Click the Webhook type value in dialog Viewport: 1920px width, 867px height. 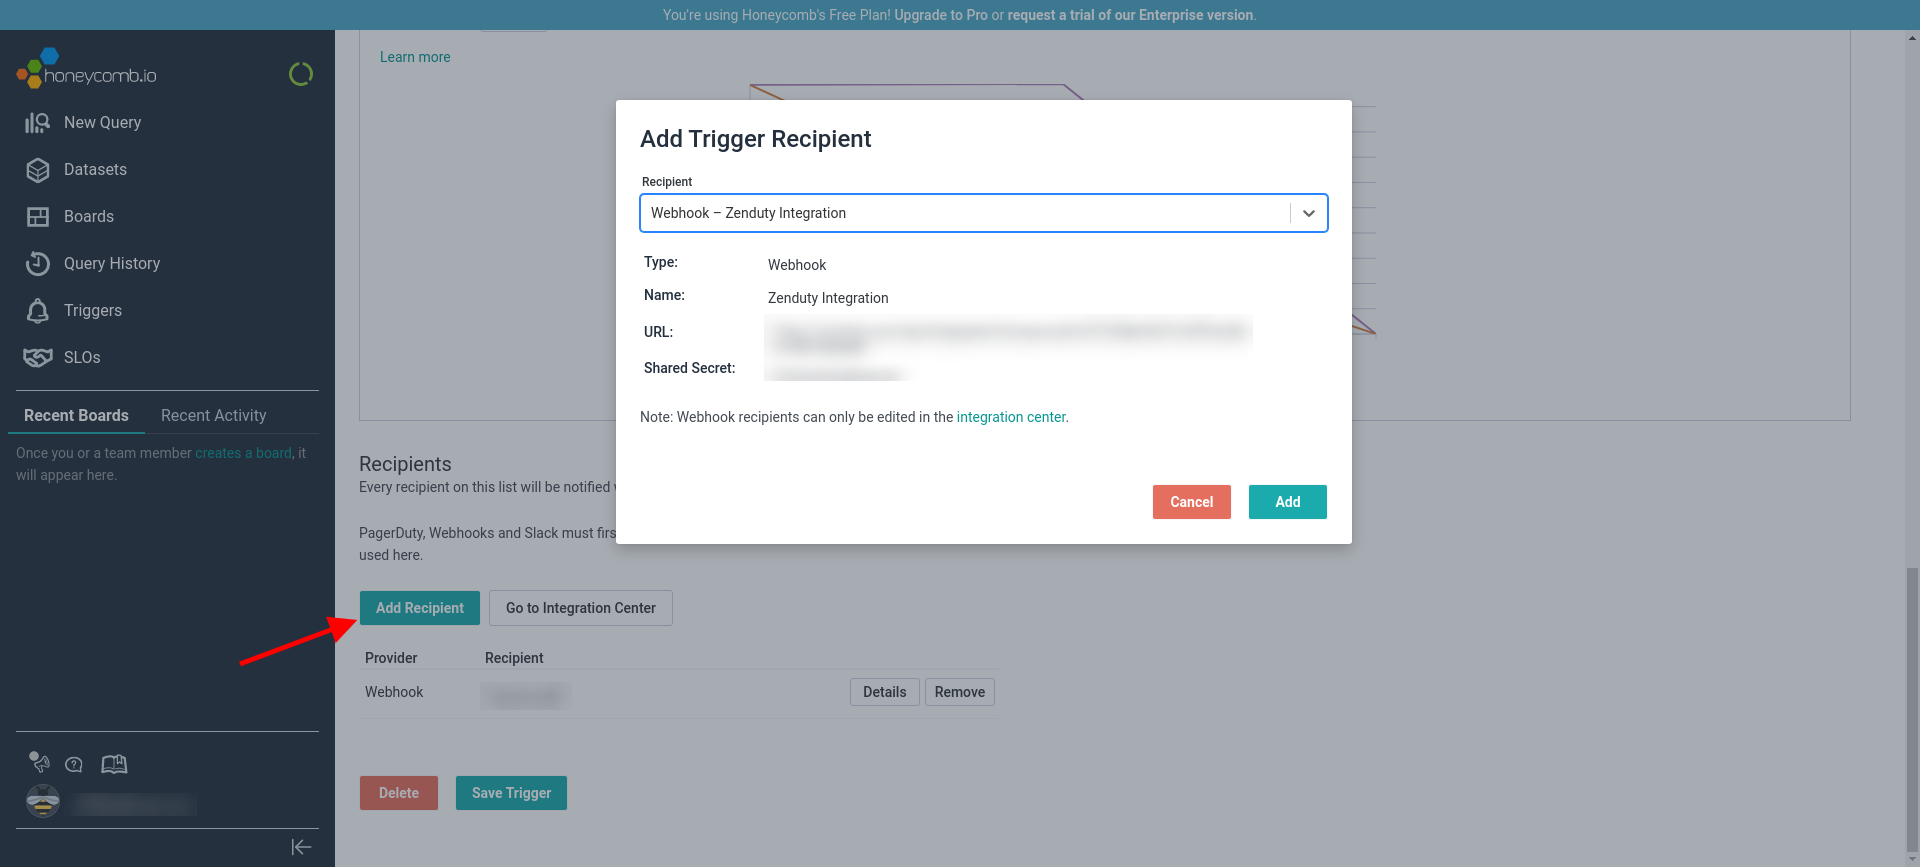coord(797,265)
